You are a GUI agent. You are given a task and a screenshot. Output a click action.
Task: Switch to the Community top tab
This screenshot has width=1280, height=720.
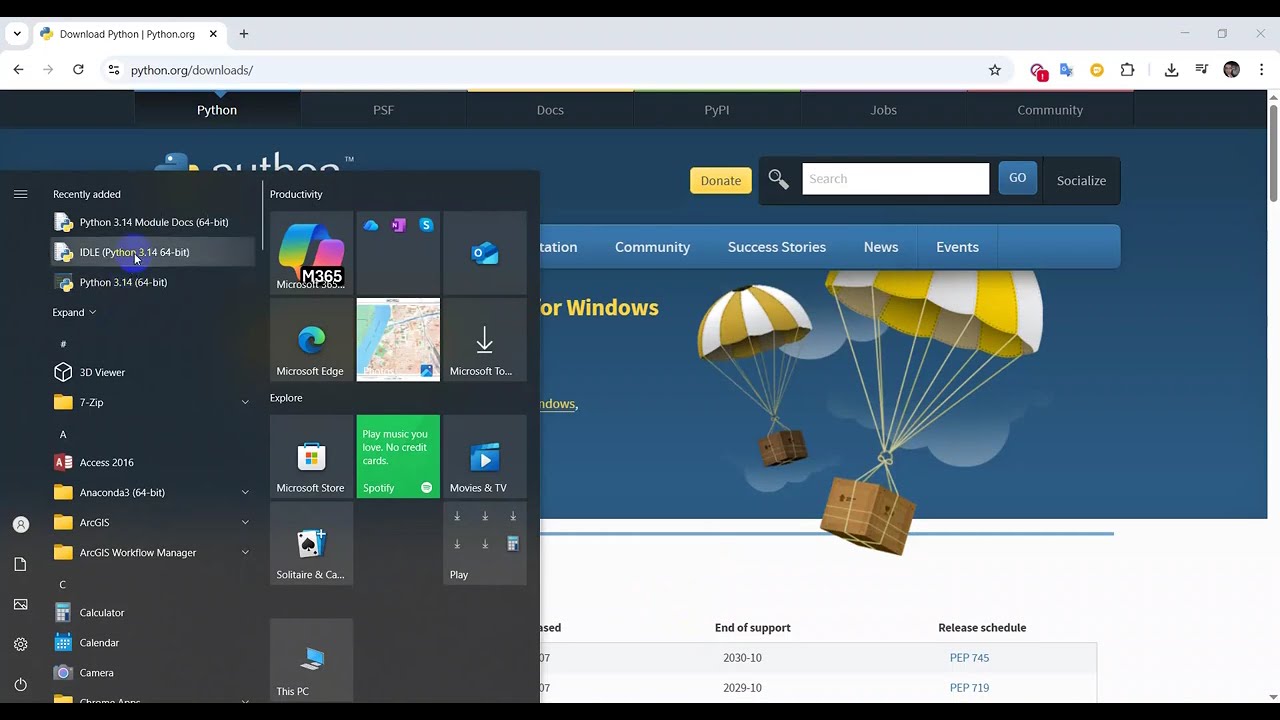[1050, 110]
